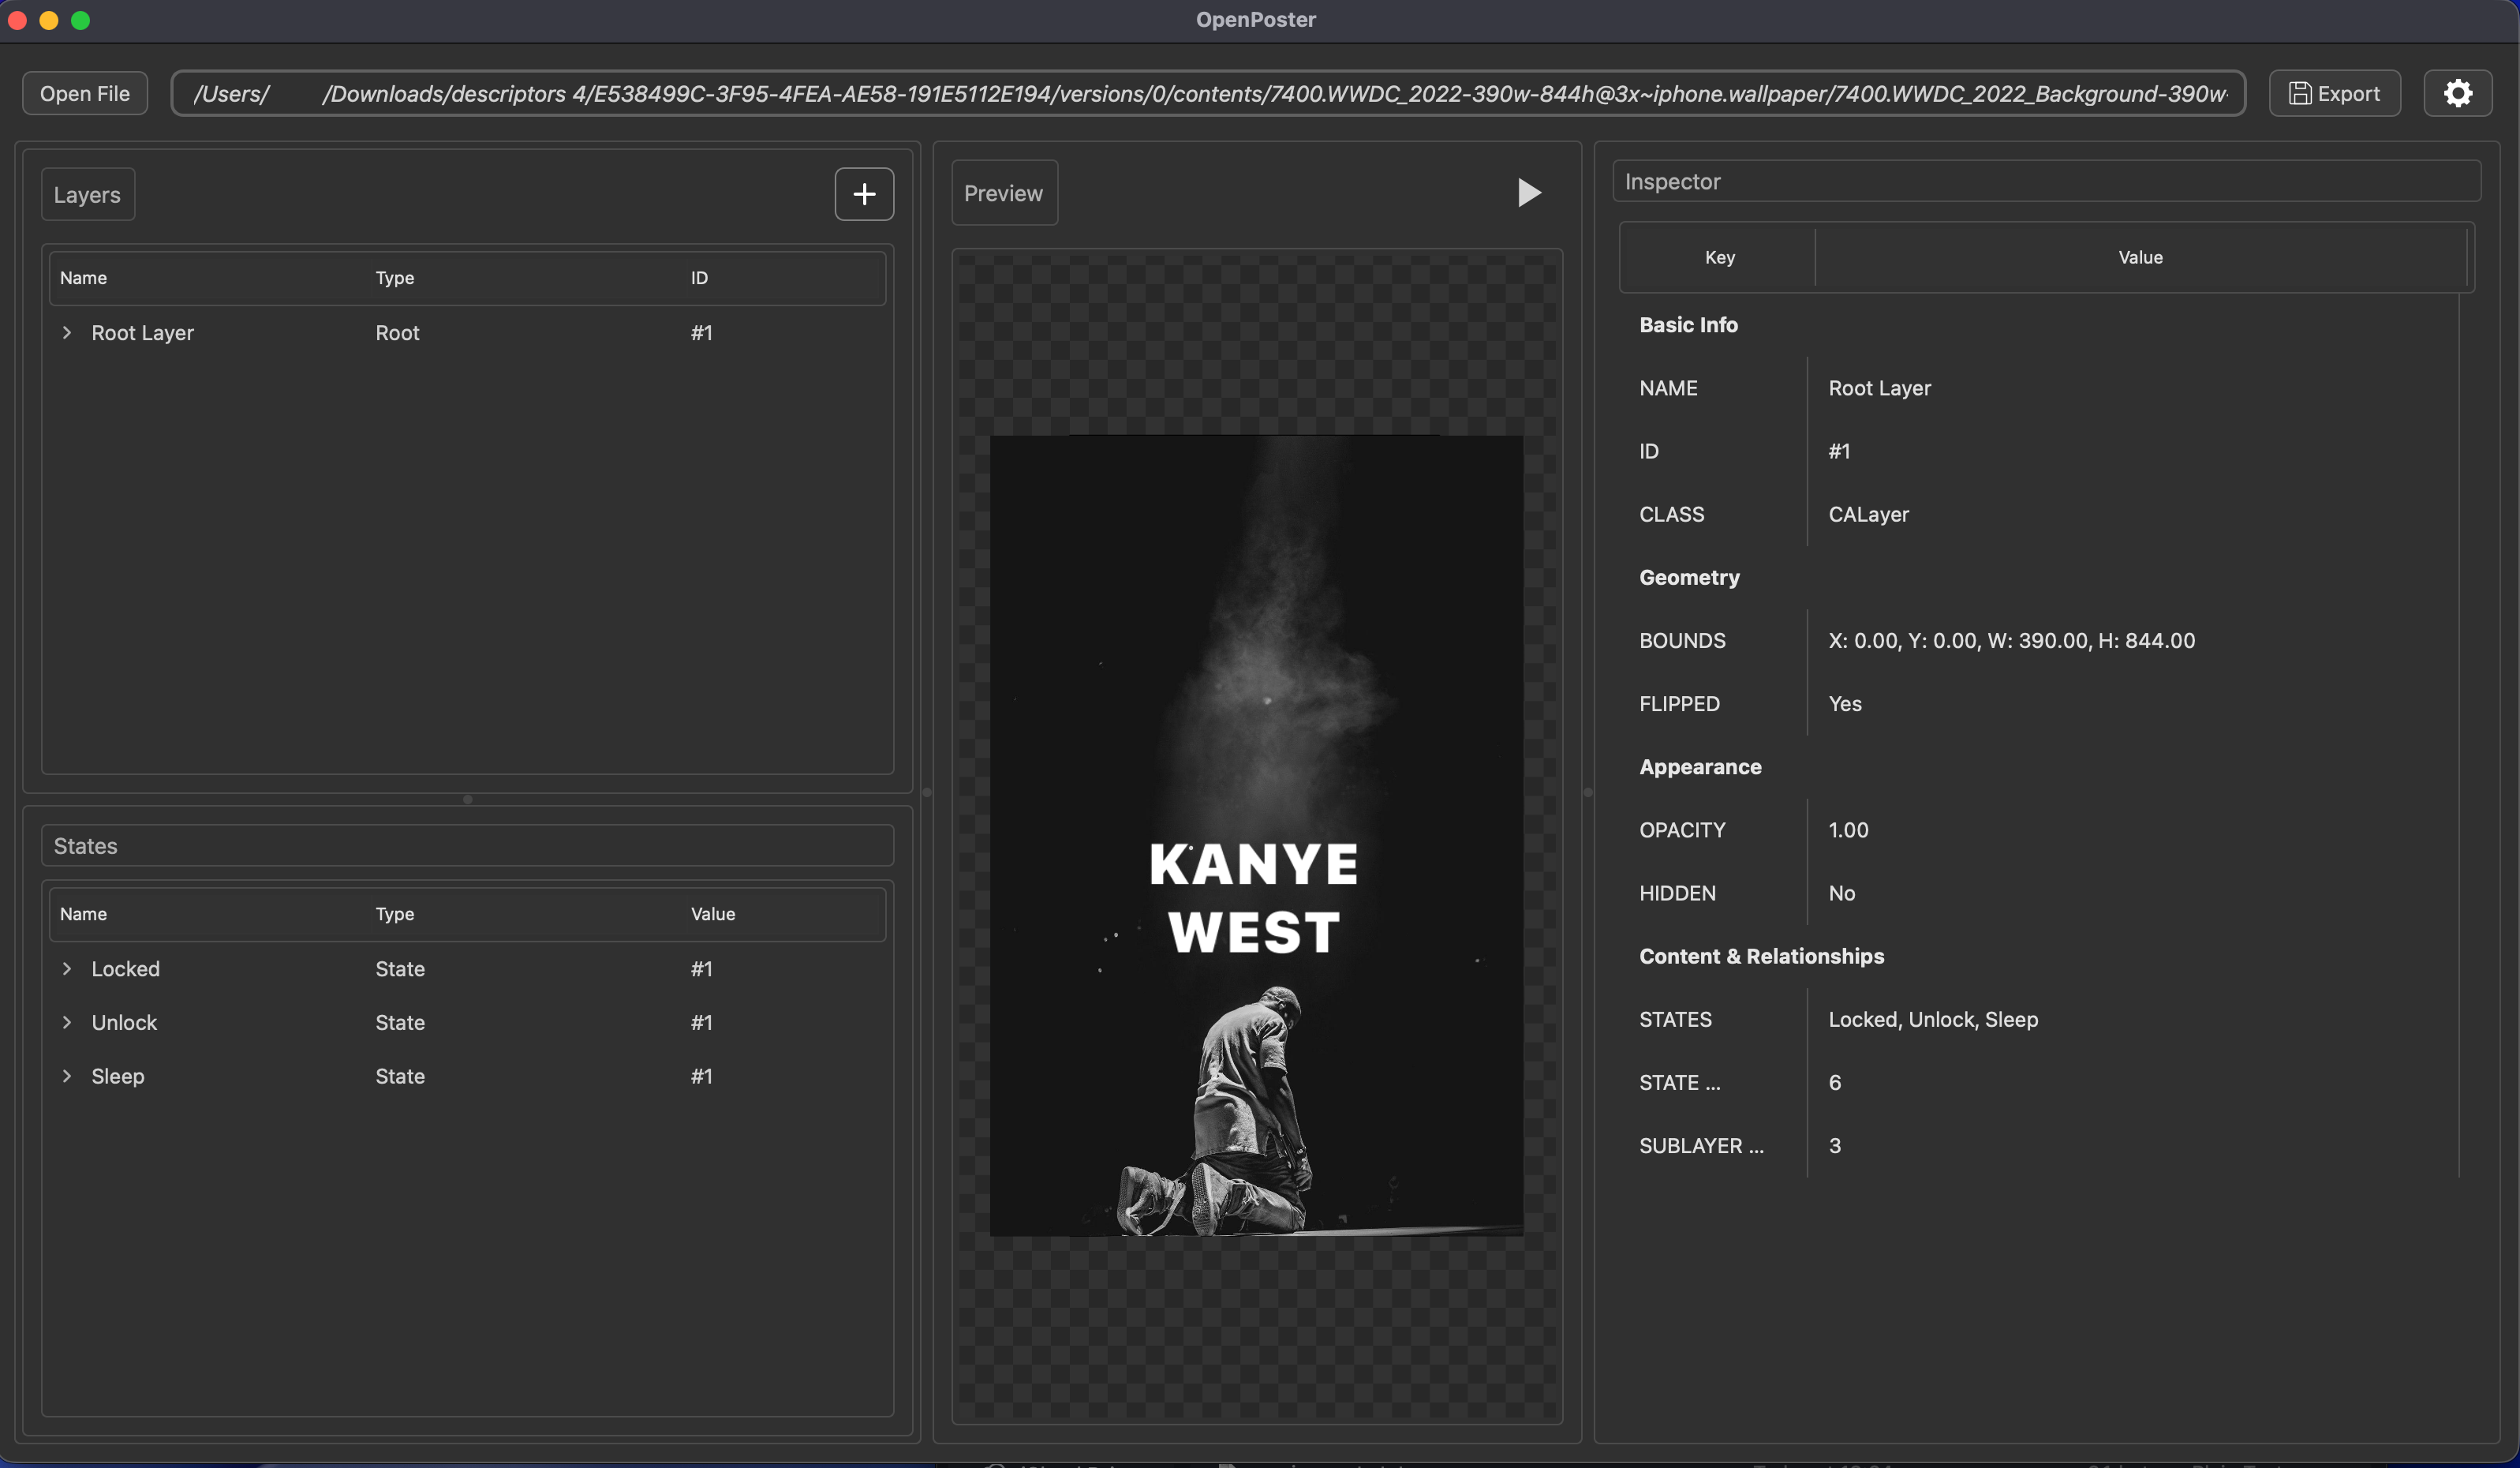Click the splitter handle between Layers and States
2520x1468 pixels.
click(x=467, y=799)
